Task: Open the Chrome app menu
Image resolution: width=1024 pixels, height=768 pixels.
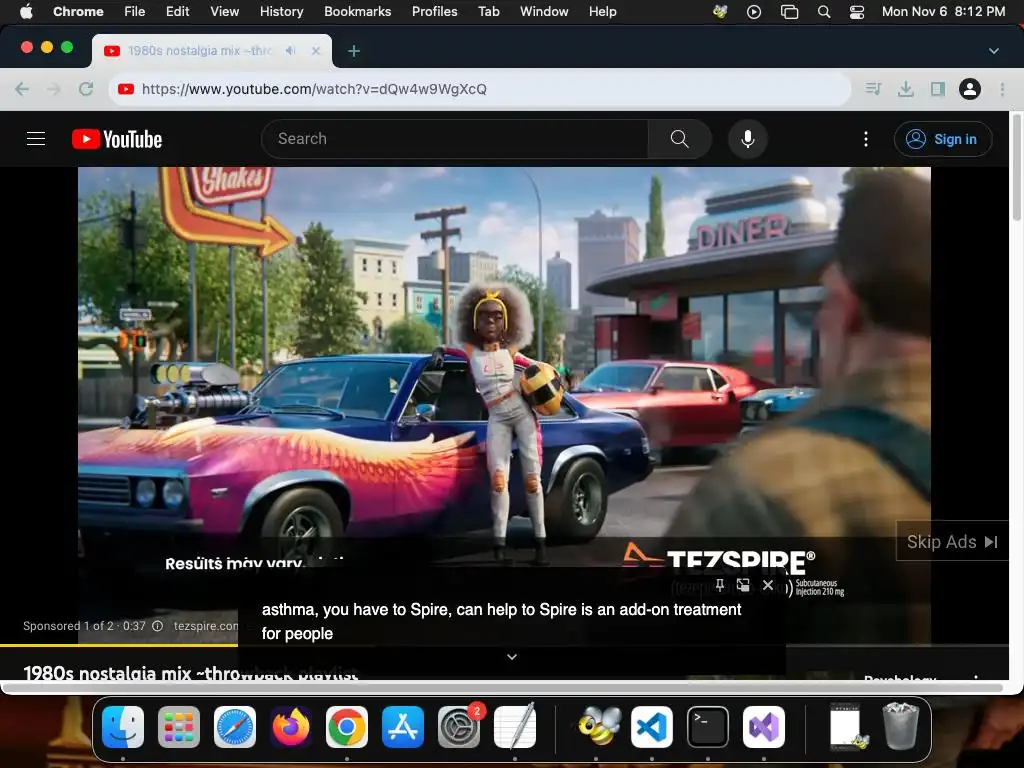Action: 78,11
